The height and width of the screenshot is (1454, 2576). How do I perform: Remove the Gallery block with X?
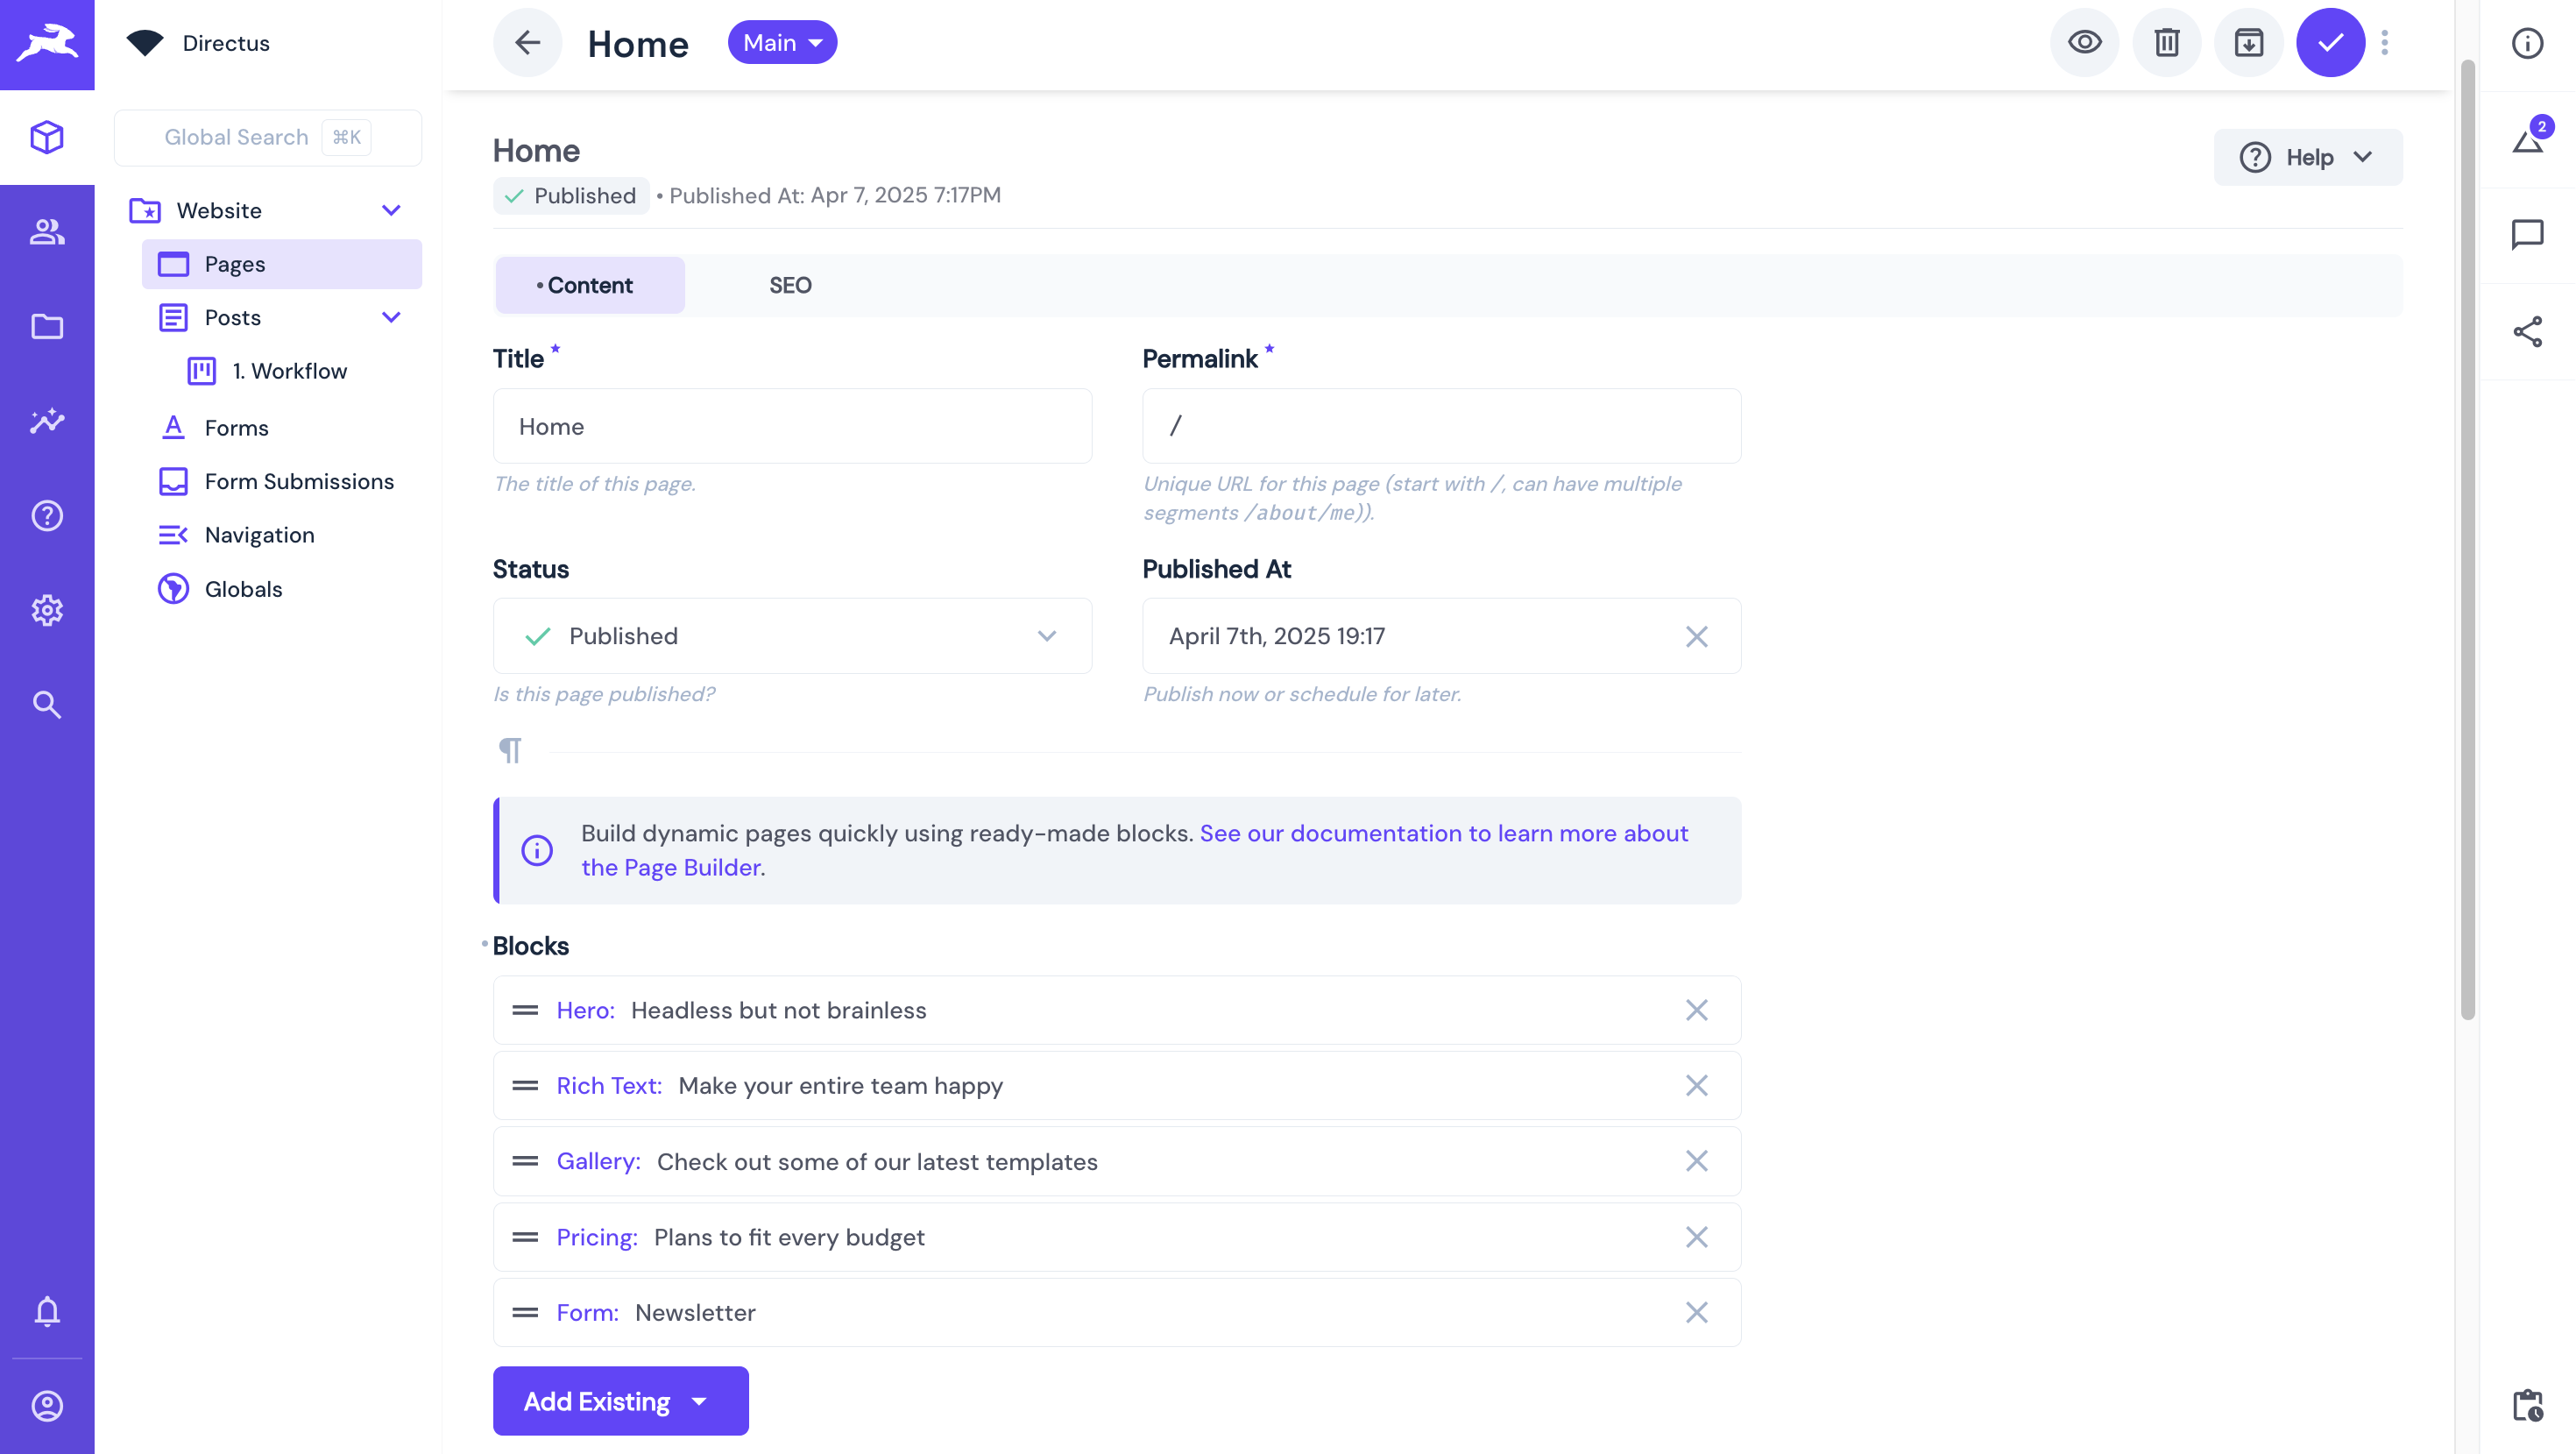pos(1696,1161)
